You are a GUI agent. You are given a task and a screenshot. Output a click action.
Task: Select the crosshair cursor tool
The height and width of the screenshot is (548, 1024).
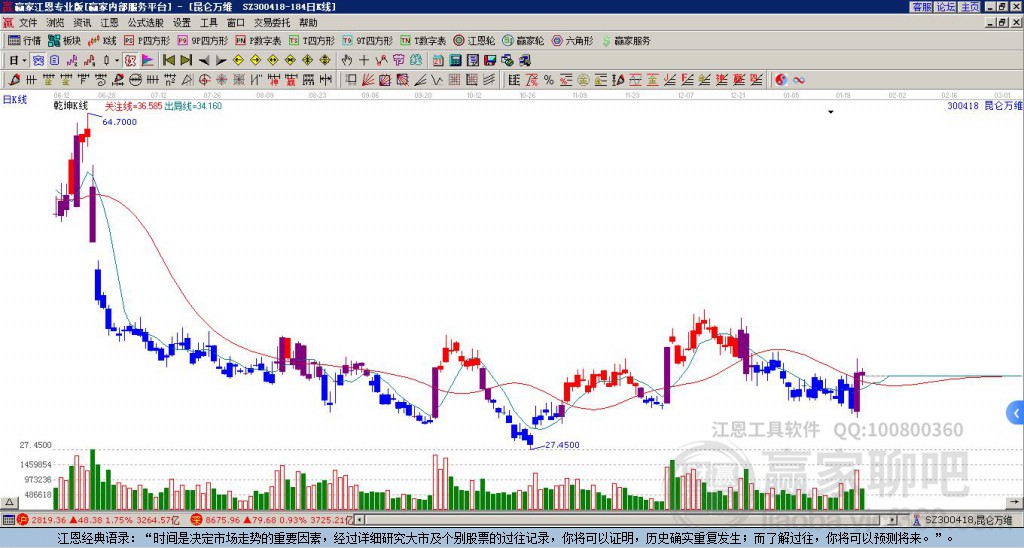tap(364, 61)
